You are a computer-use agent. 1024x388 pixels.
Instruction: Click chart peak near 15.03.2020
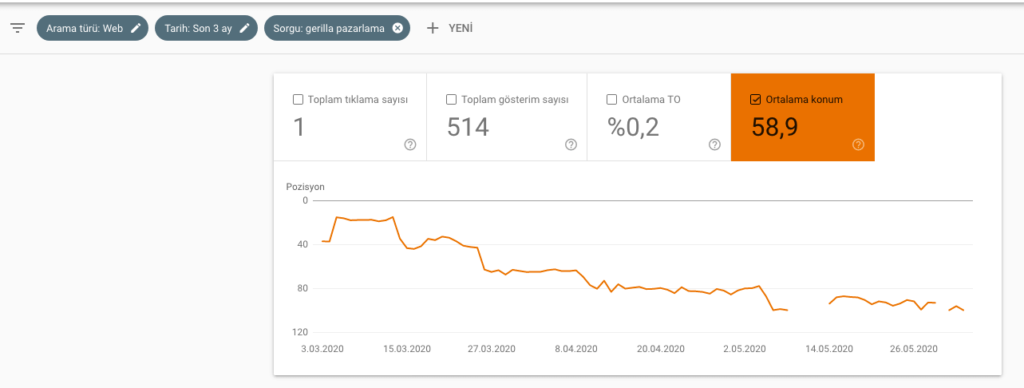tap(393, 217)
